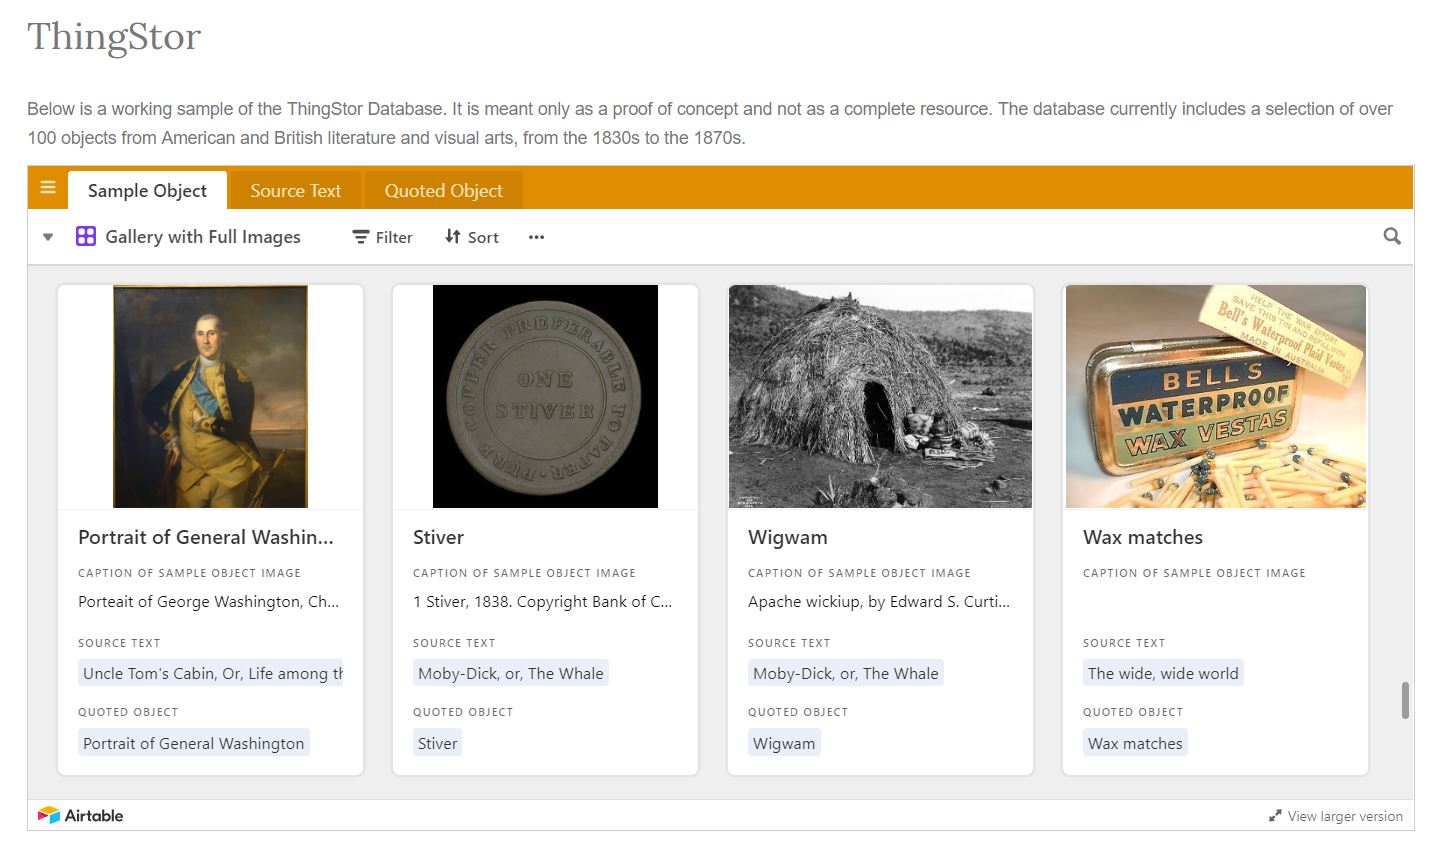The height and width of the screenshot is (857, 1449).
Task: Switch to the Quoted Object tab
Action: (x=443, y=190)
